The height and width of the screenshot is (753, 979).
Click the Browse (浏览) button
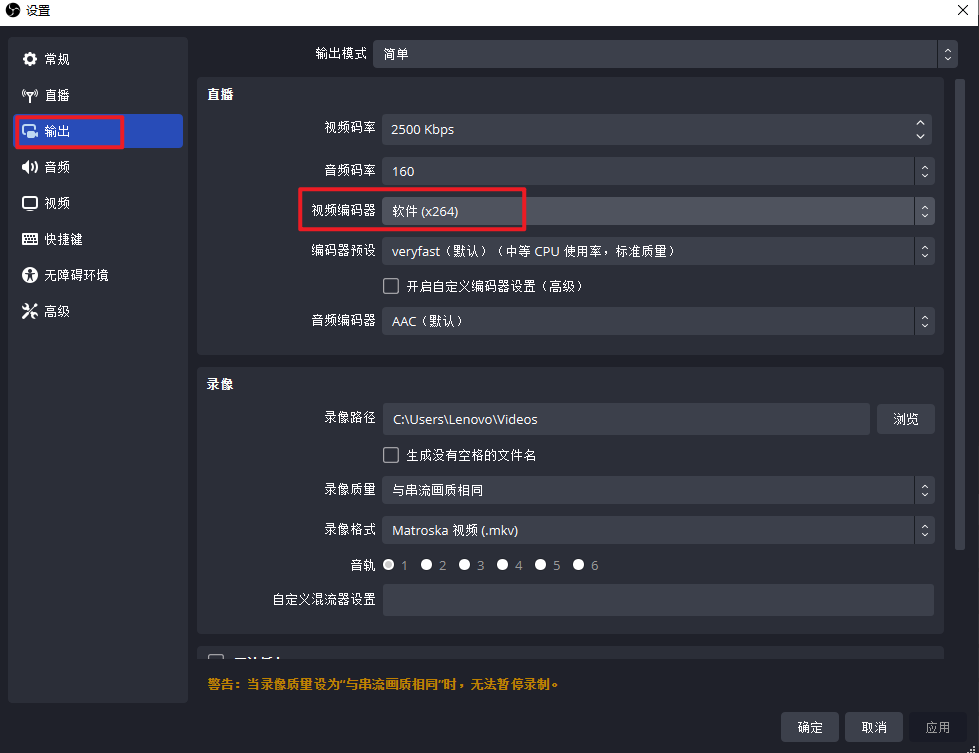pos(905,419)
